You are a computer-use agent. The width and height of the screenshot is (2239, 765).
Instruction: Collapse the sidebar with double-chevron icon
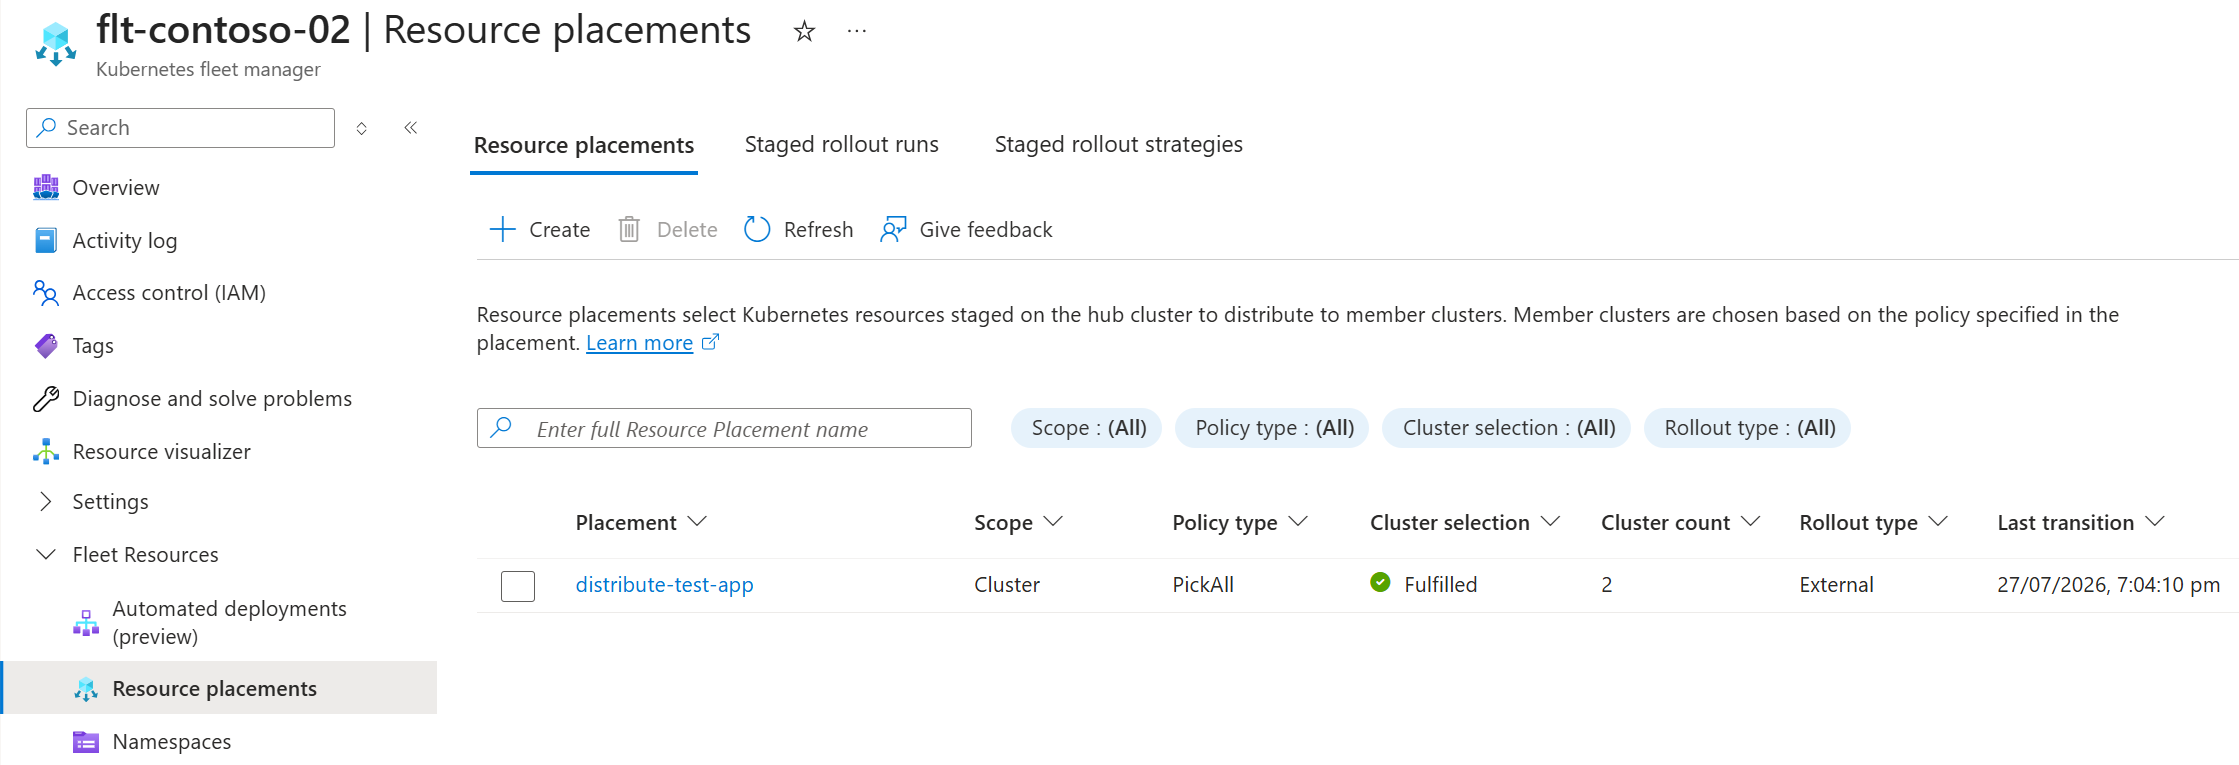tap(411, 128)
